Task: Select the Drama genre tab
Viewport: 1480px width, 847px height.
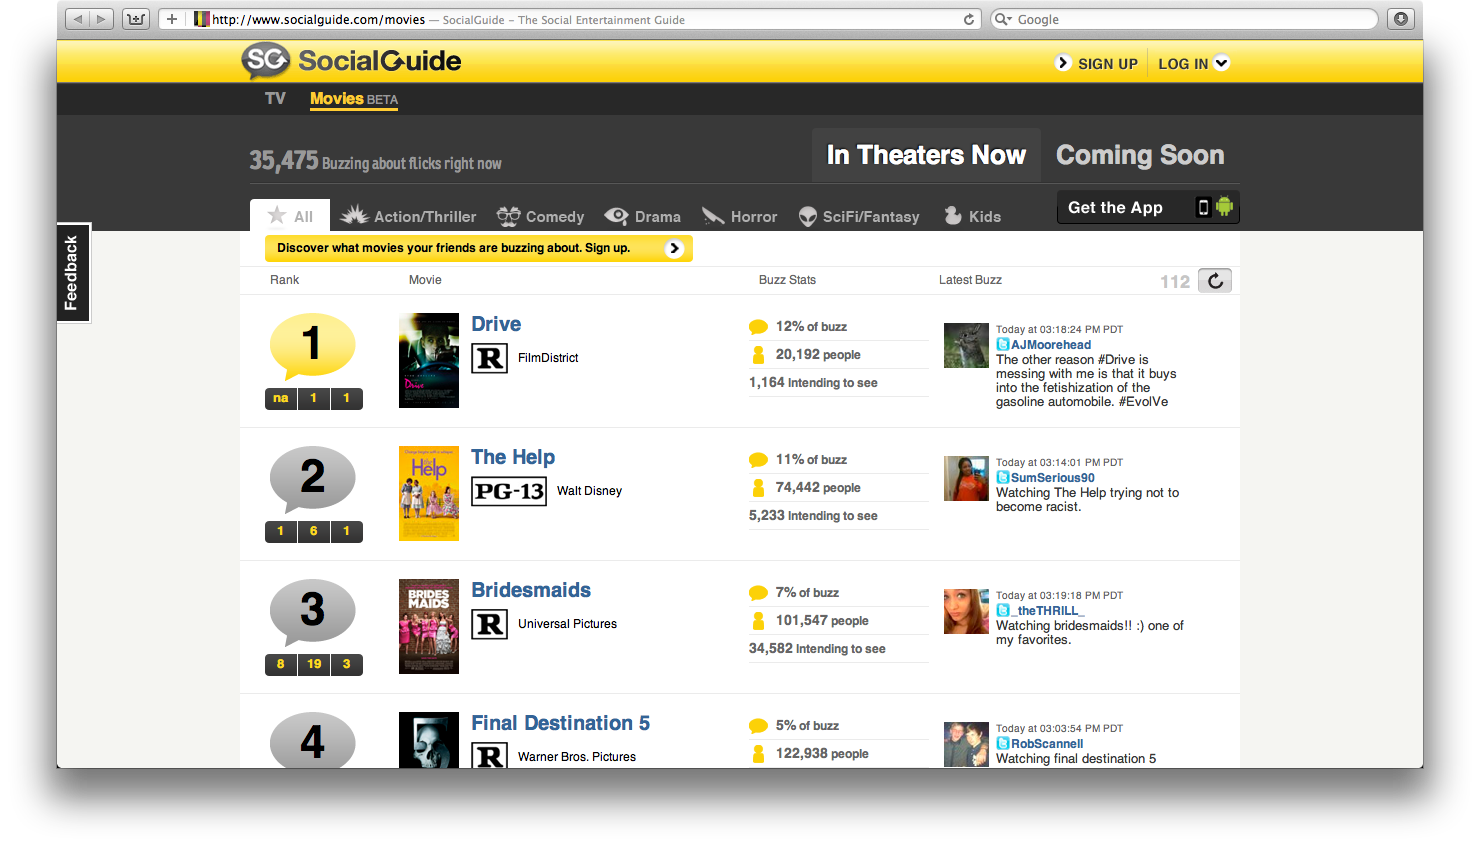Action: (643, 216)
